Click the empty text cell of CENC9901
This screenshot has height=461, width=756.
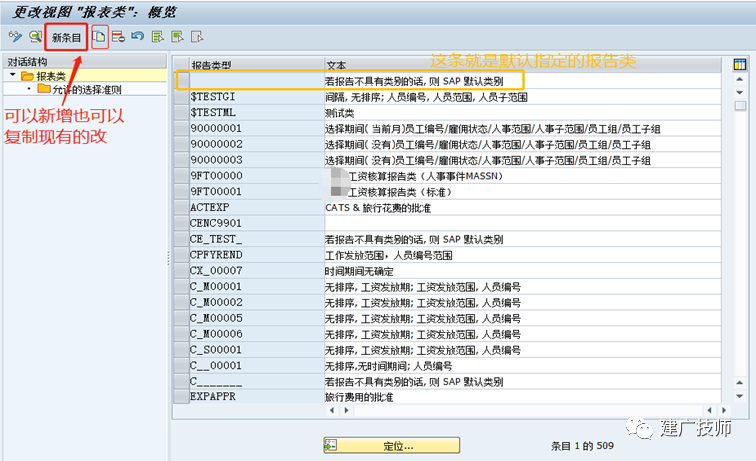523,224
